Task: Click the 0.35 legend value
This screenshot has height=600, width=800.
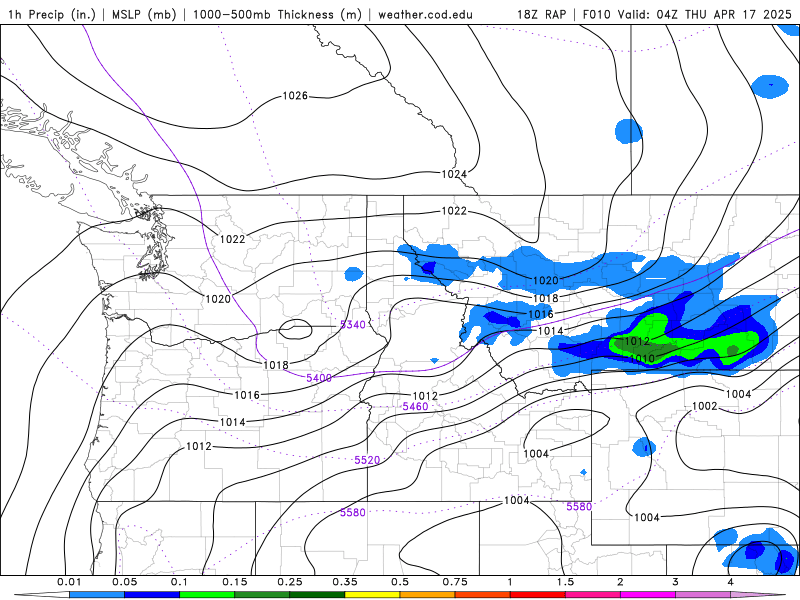Action: pyautogui.click(x=345, y=582)
